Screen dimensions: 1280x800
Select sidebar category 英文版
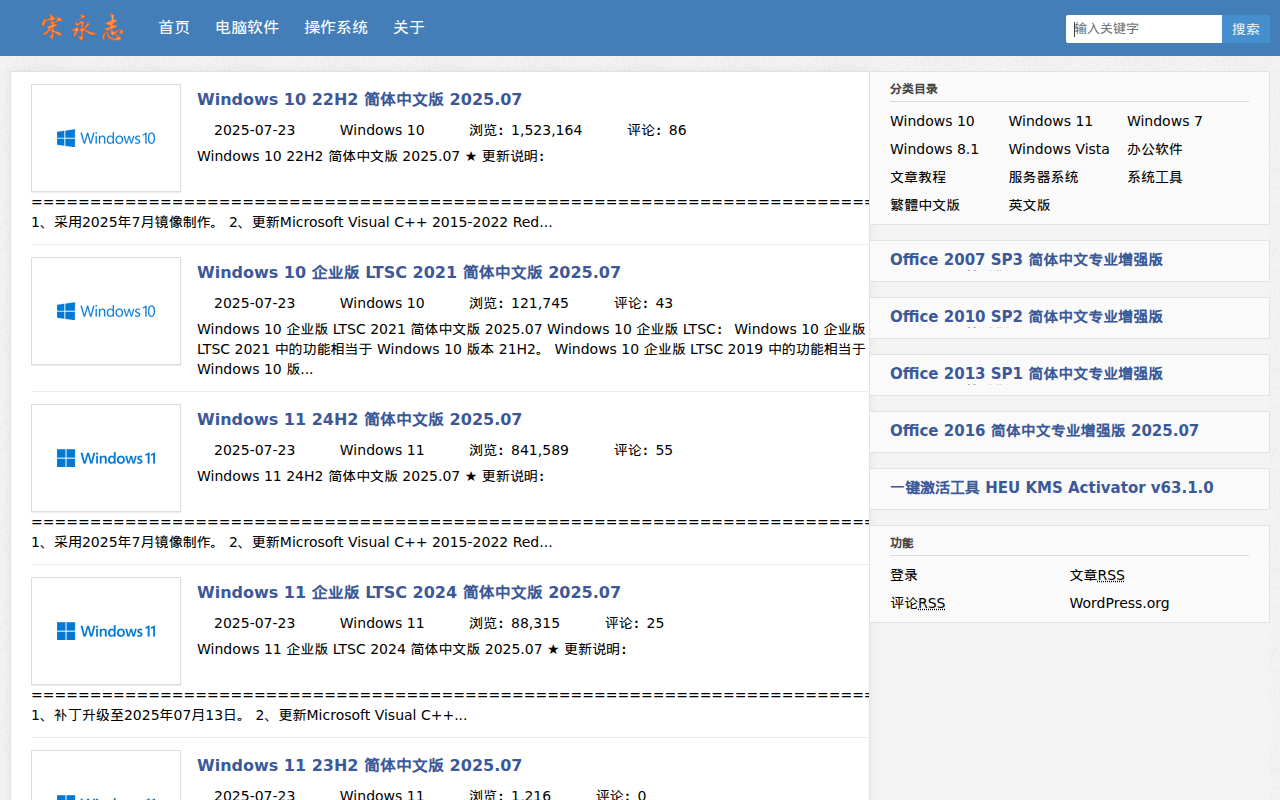click(x=1029, y=205)
